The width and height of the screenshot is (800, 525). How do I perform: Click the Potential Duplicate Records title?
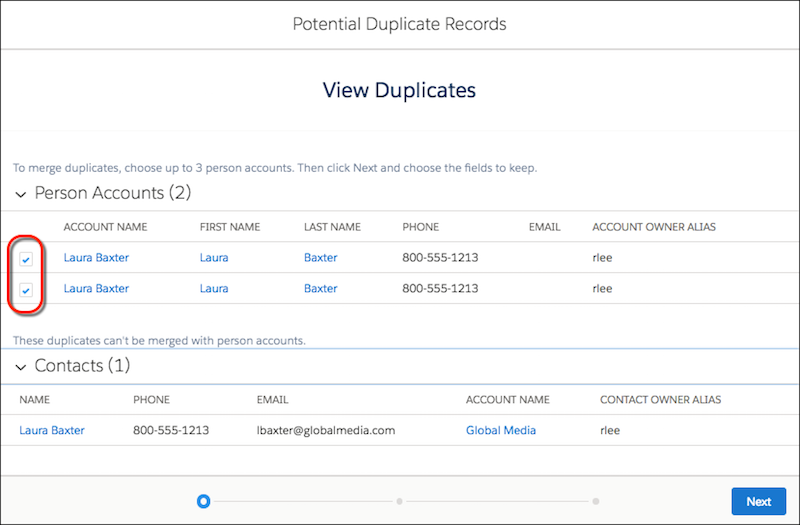399,24
